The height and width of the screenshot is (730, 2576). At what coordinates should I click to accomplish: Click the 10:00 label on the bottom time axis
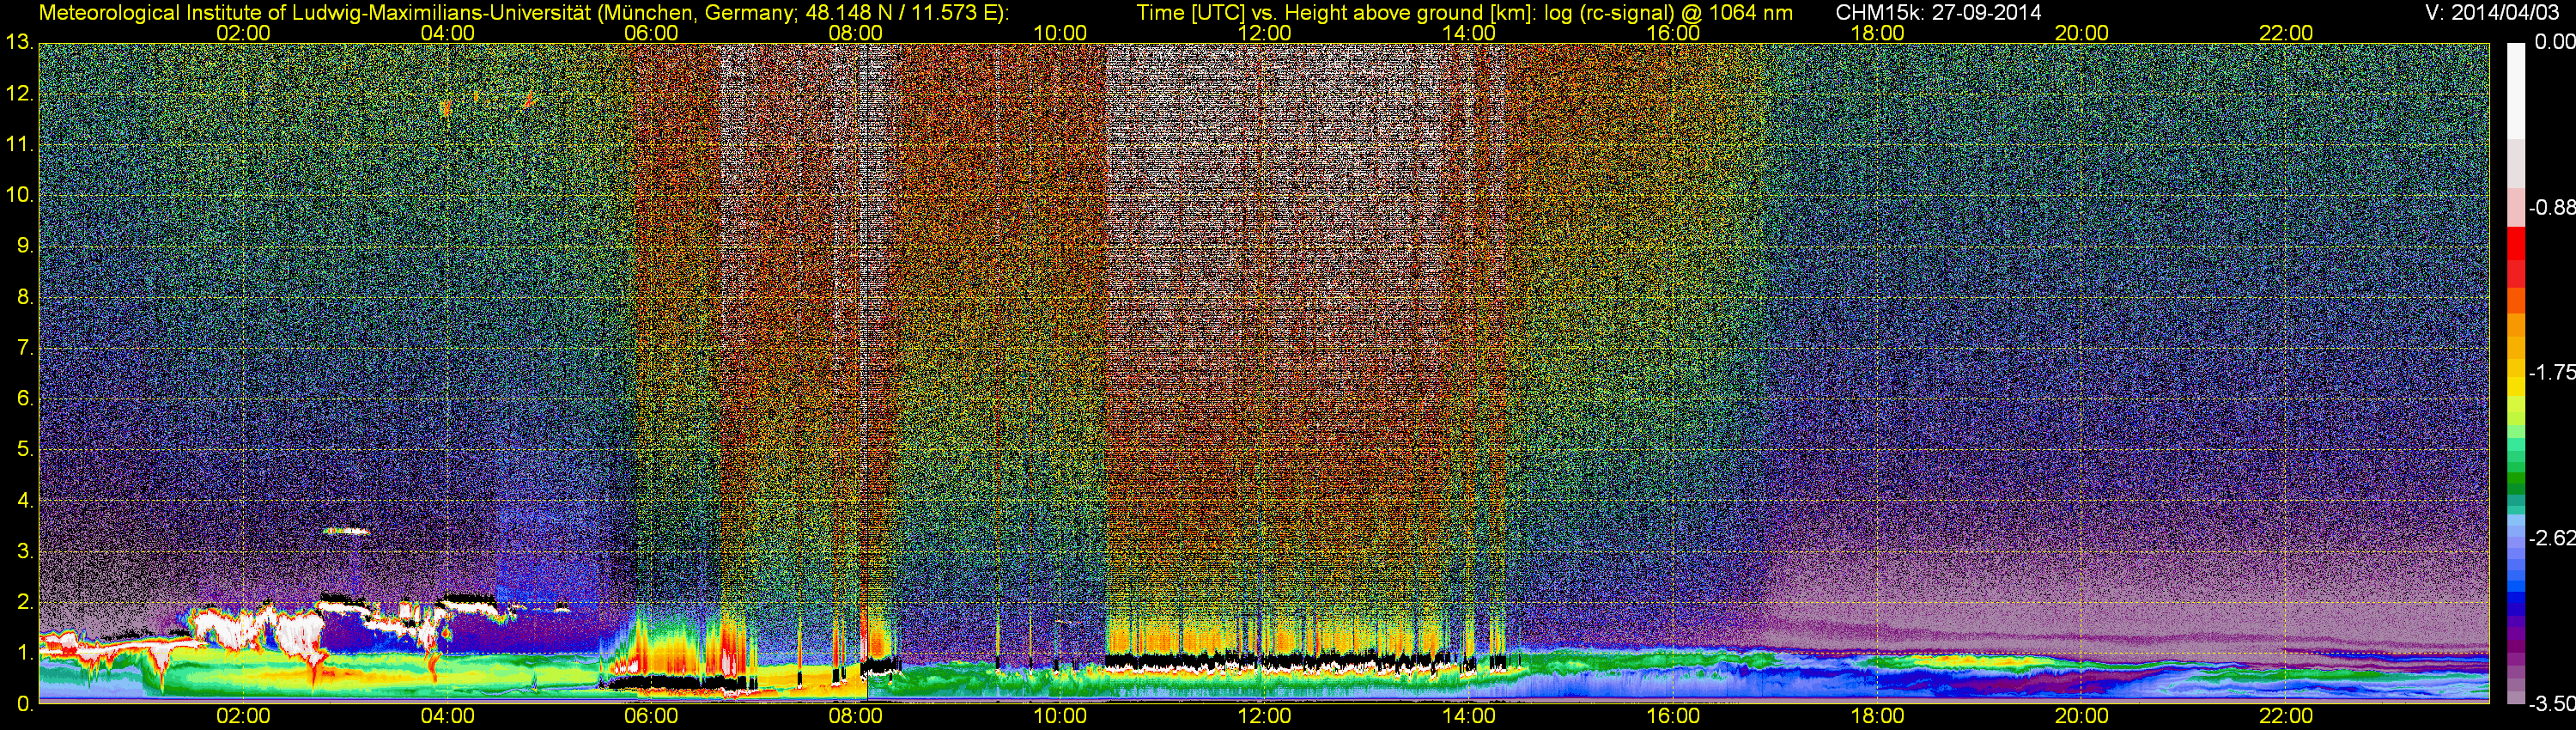point(1060,716)
